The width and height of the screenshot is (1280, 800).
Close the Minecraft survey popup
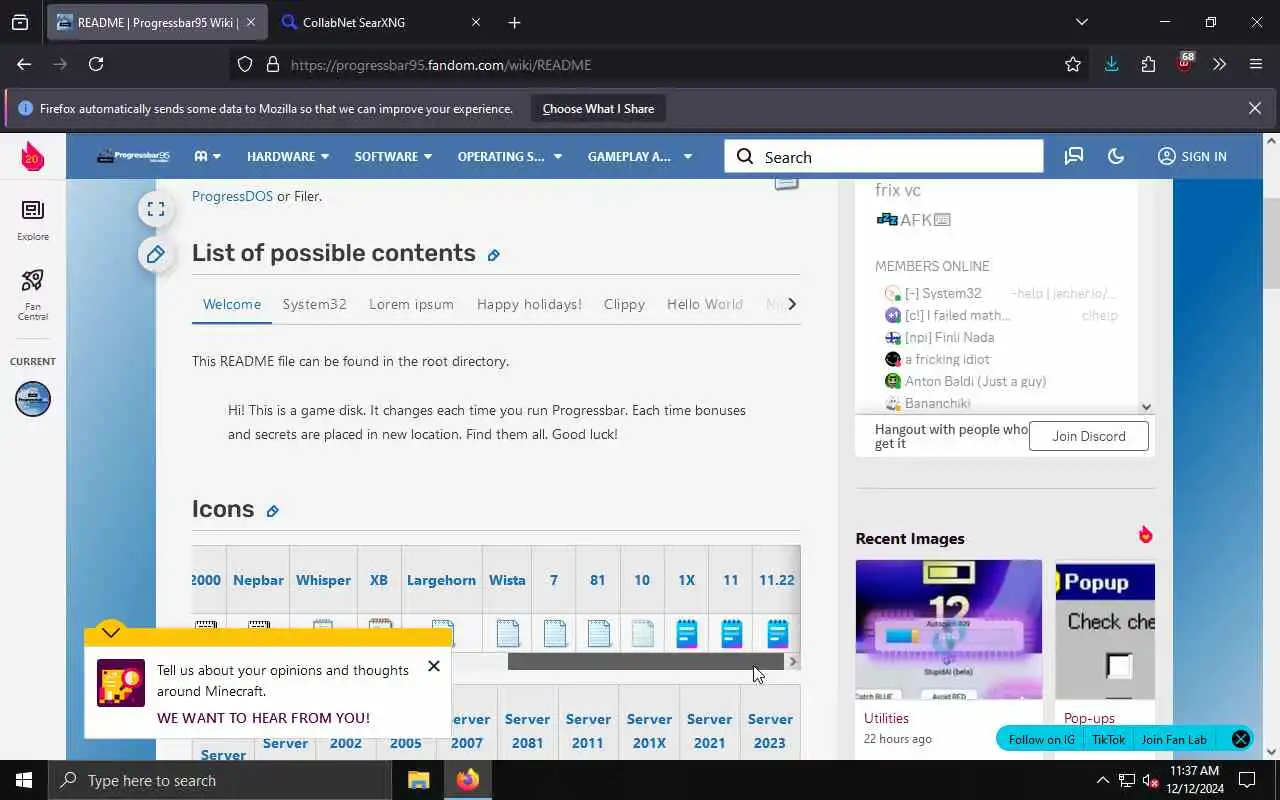pos(434,666)
